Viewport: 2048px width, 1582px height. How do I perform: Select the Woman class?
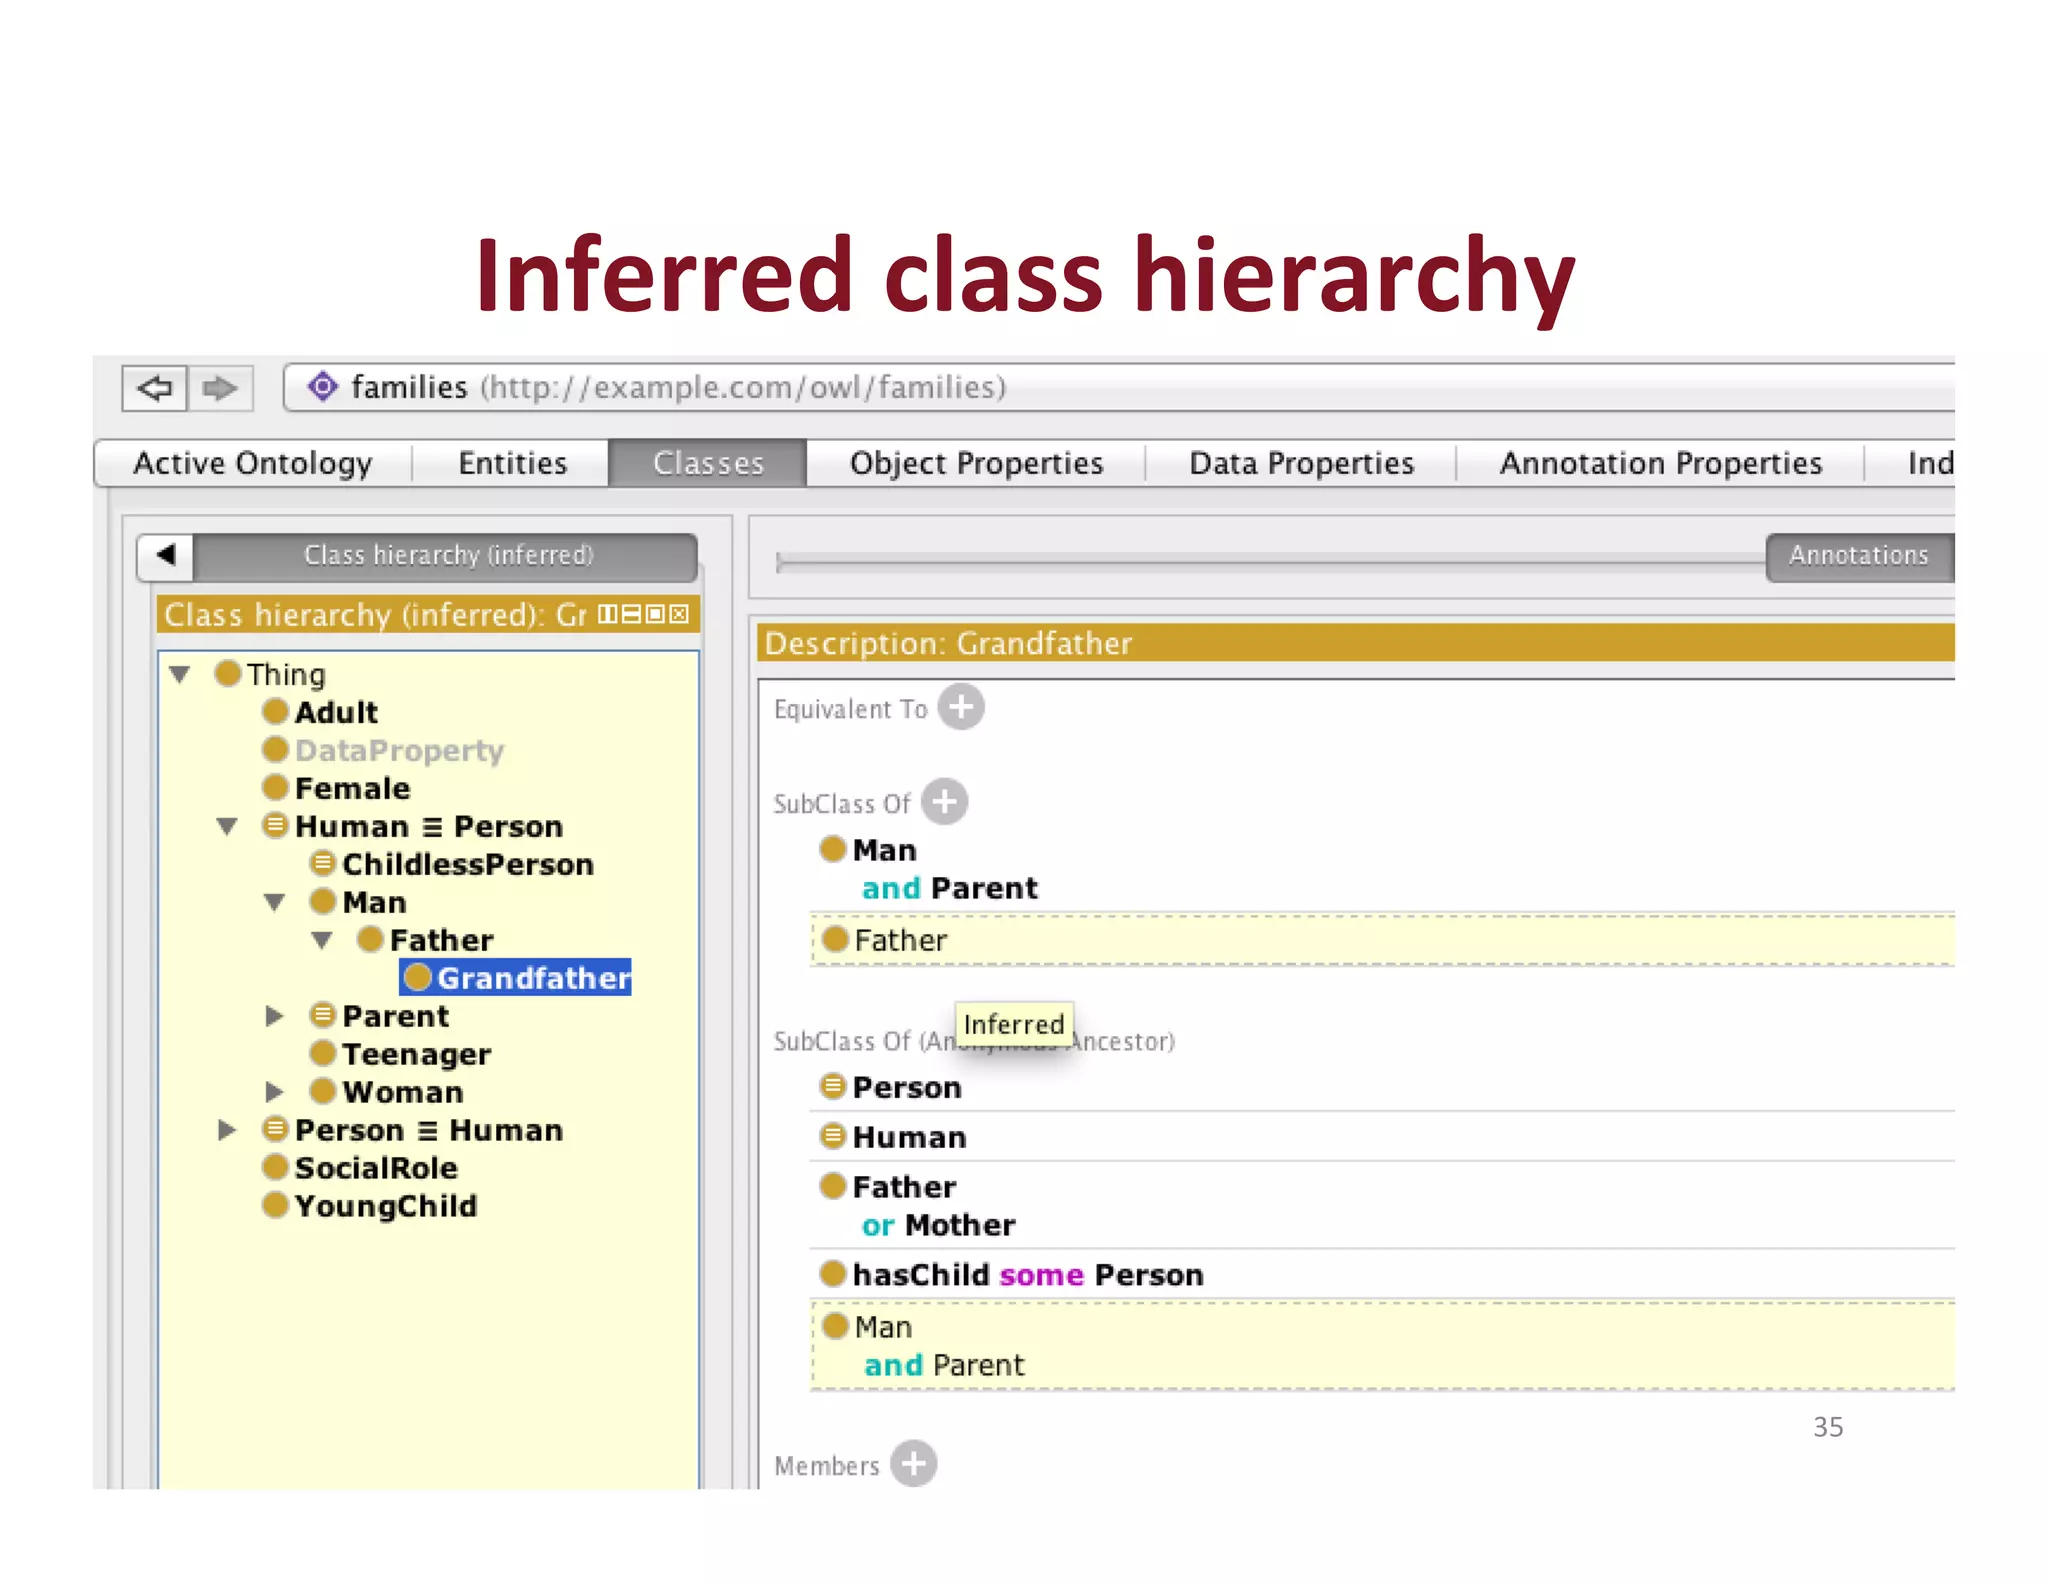[x=402, y=1092]
